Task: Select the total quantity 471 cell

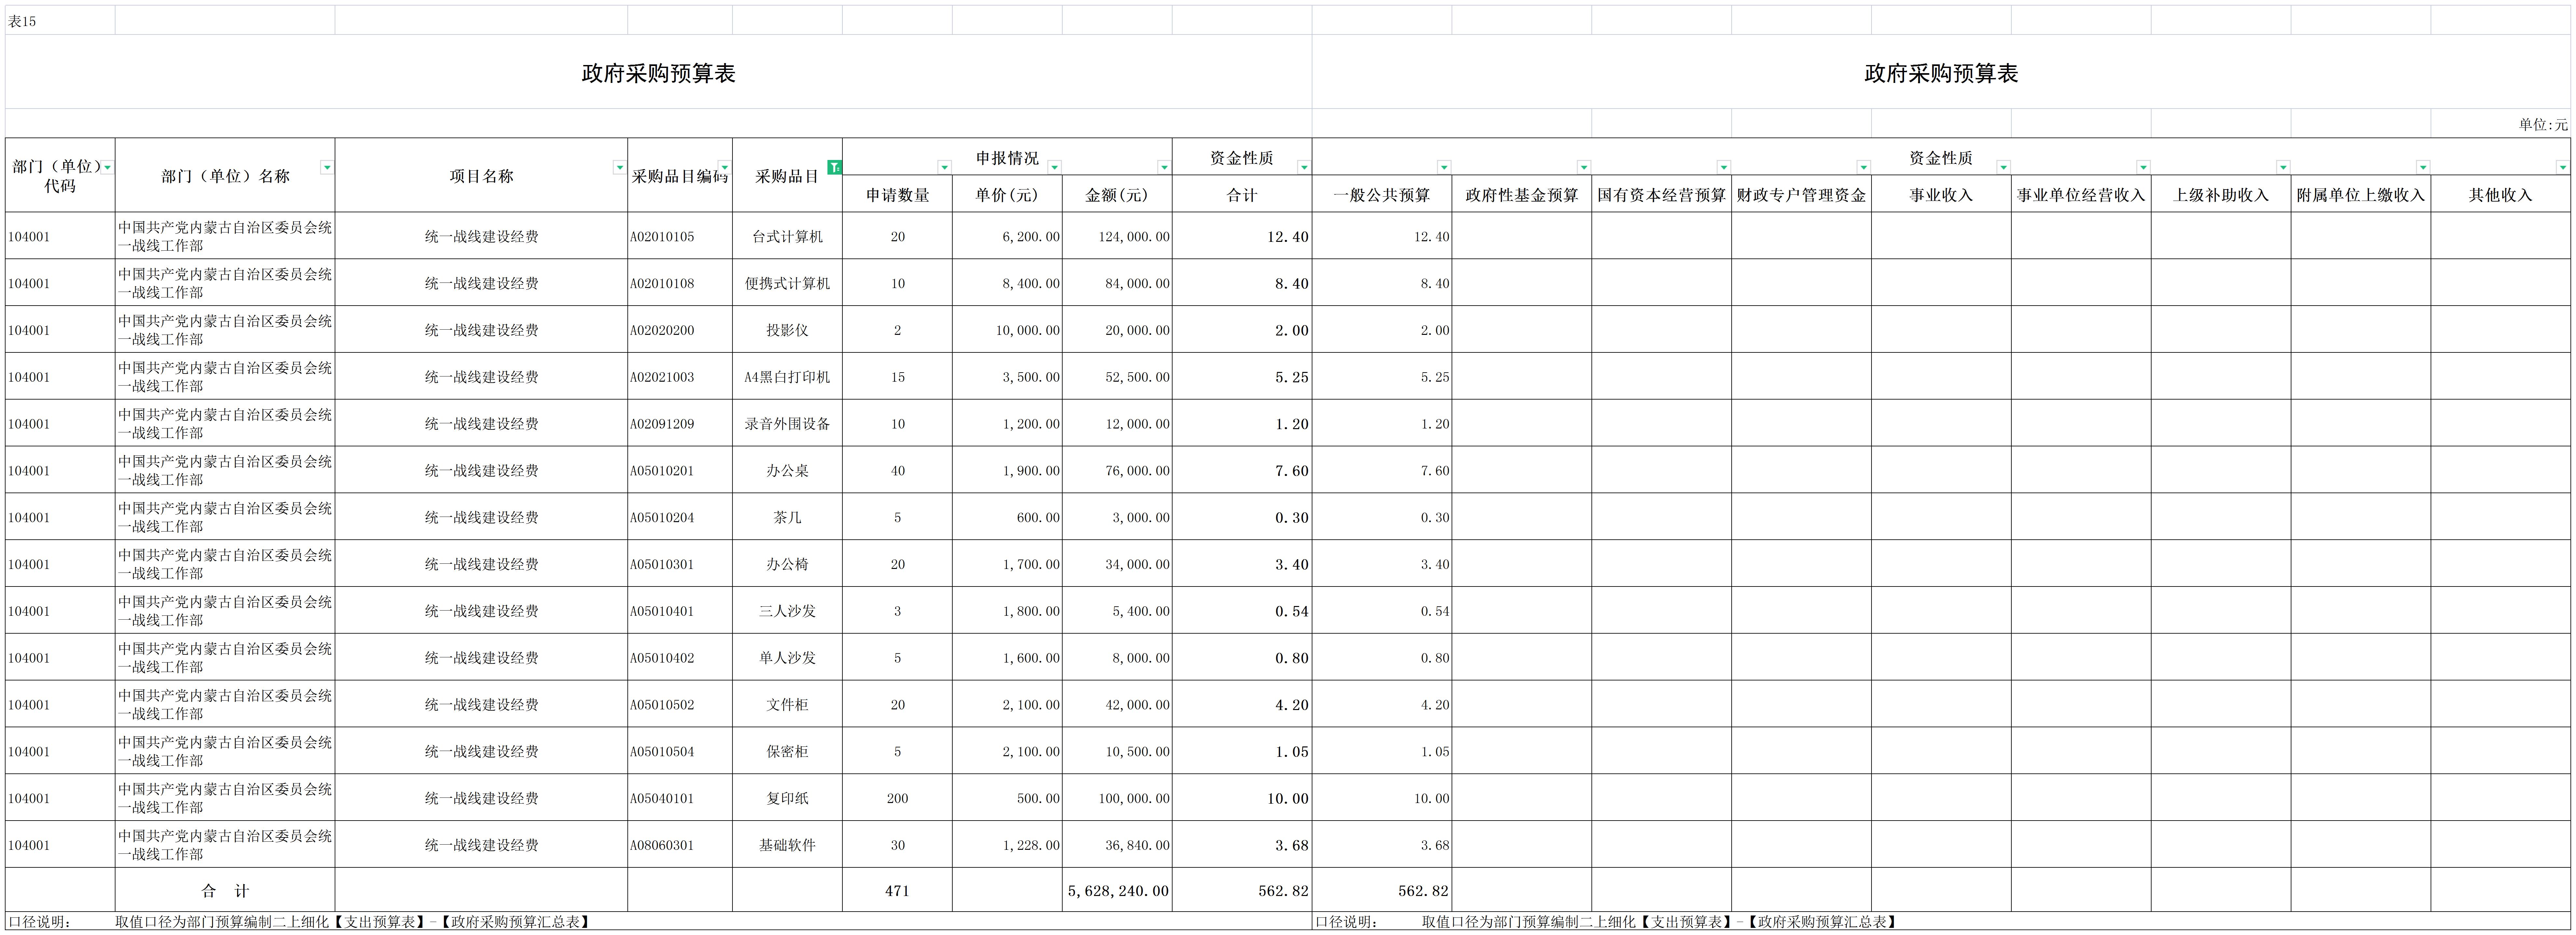Action: click(897, 890)
